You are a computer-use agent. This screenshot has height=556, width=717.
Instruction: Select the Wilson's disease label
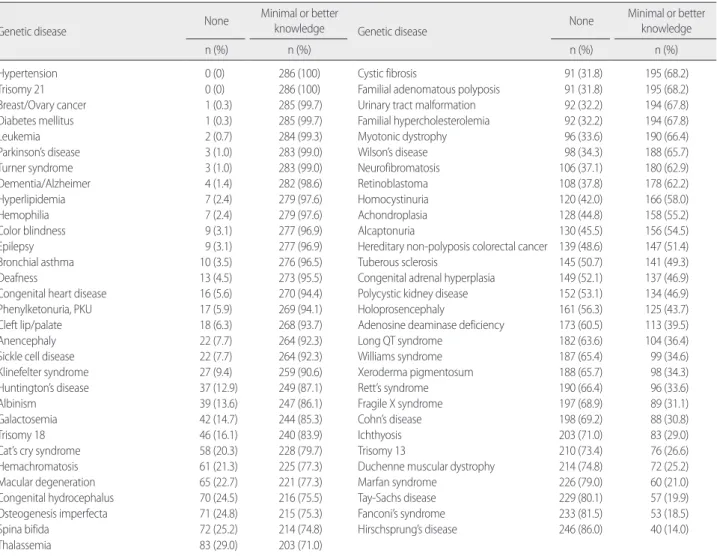pos(392,152)
